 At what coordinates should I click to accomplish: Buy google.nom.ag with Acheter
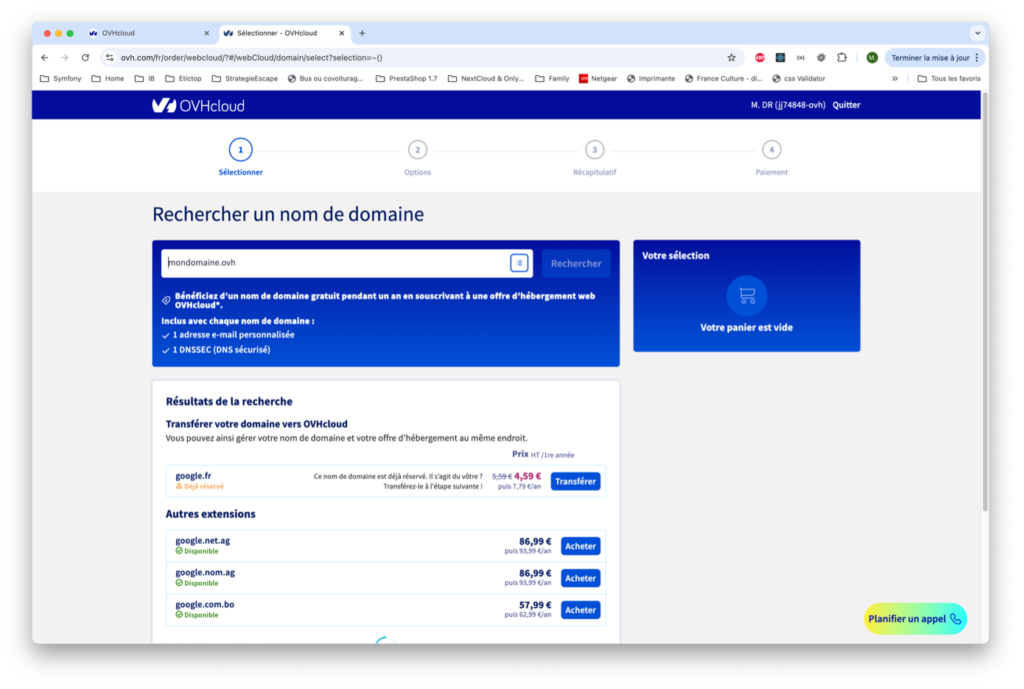click(580, 578)
